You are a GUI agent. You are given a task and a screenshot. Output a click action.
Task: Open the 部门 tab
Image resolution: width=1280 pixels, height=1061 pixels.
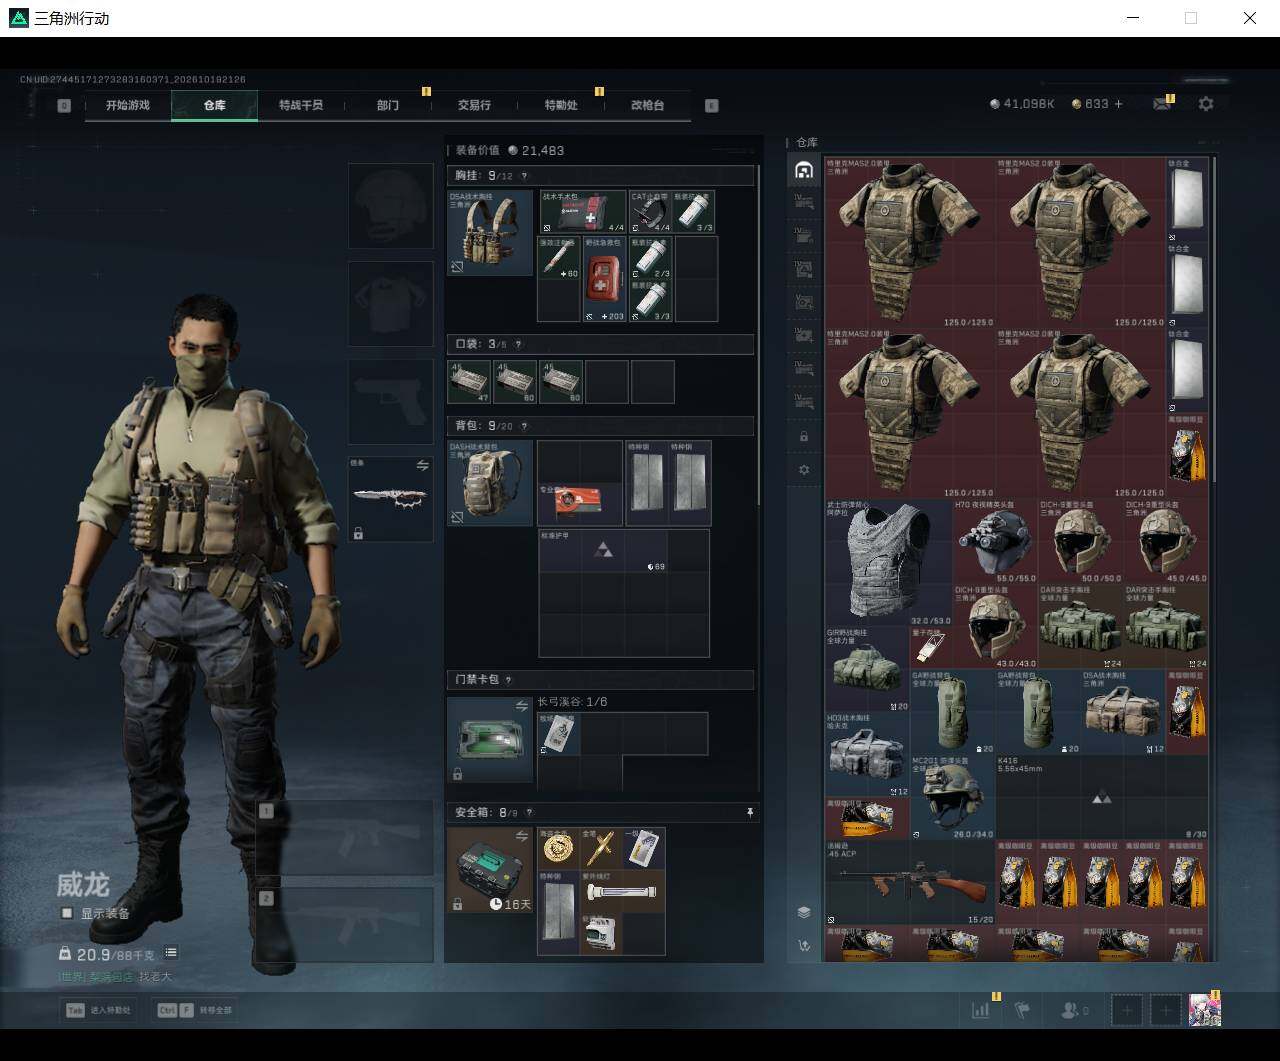tap(388, 105)
